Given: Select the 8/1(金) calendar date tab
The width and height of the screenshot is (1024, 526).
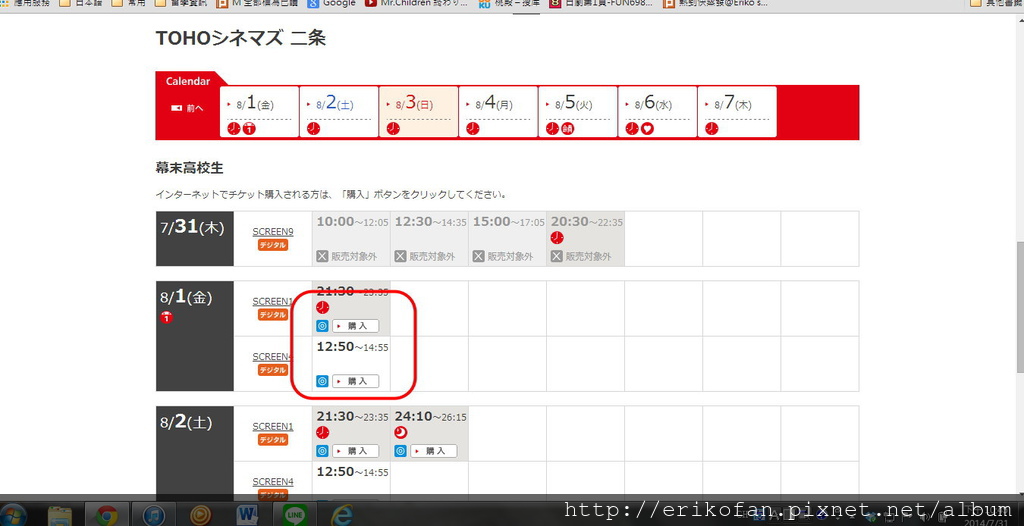Looking at the screenshot, I should (259, 112).
